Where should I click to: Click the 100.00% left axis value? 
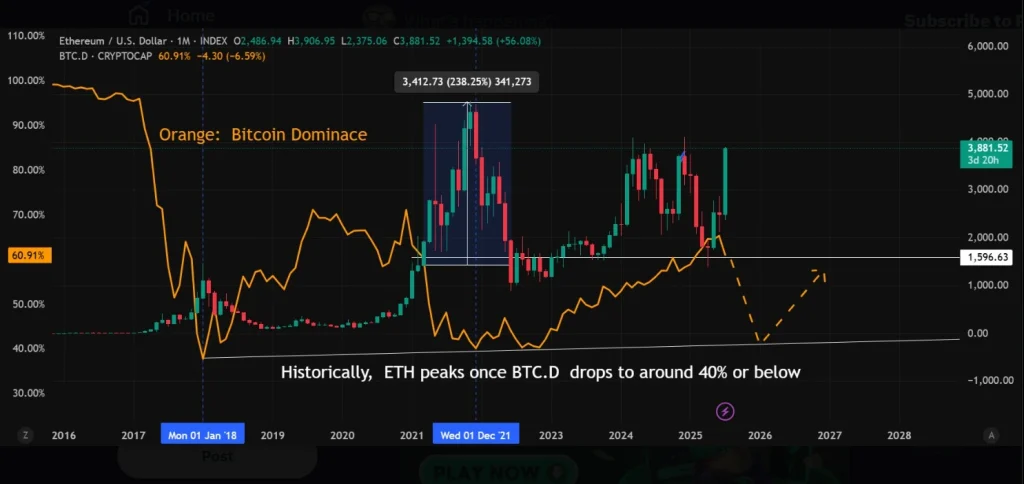(x=26, y=80)
